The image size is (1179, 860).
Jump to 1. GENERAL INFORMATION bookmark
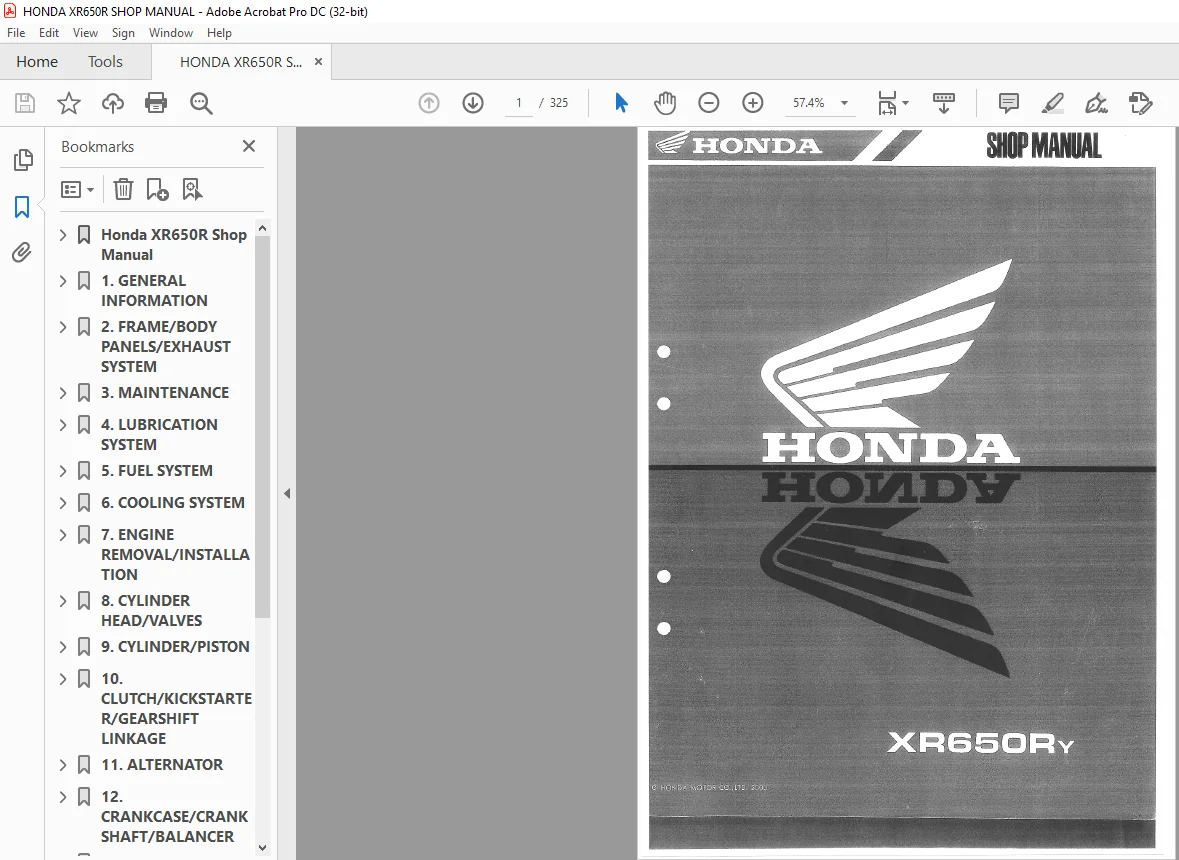point(154,290)
